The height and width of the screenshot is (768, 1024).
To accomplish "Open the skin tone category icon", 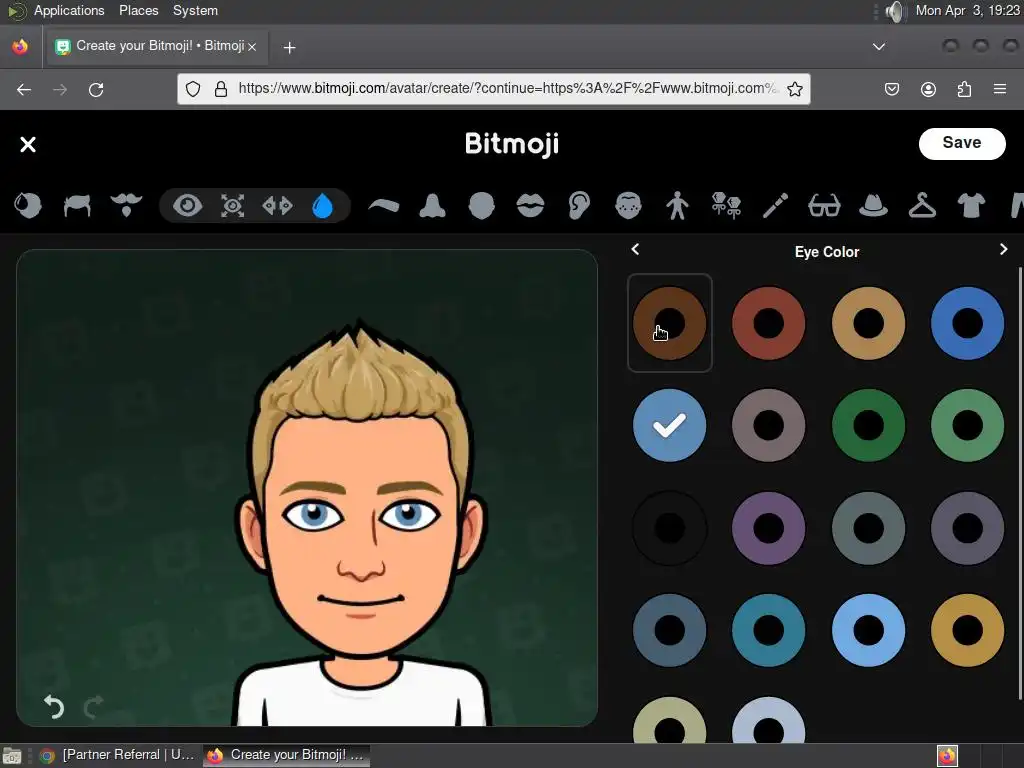I will pos(28,206).
